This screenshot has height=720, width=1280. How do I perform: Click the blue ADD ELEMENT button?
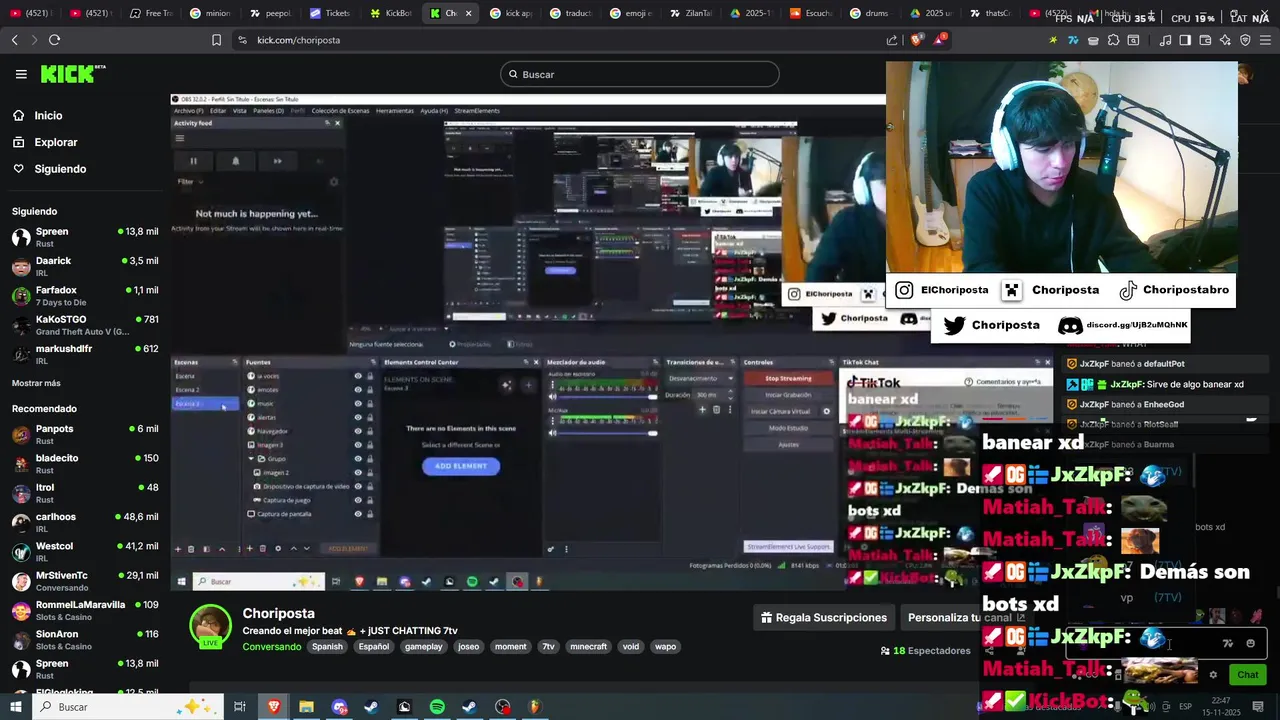pyautogui.click(x=460, y=466)
